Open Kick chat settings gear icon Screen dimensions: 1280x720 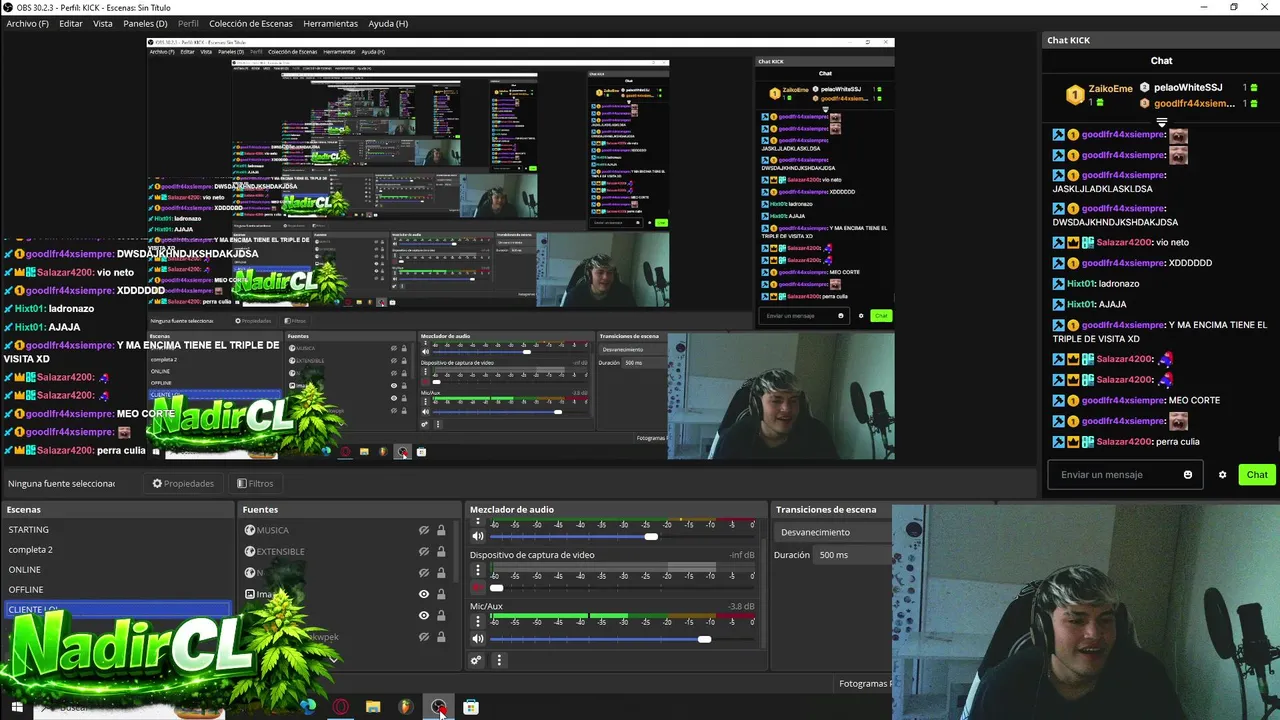(1222, 475)
